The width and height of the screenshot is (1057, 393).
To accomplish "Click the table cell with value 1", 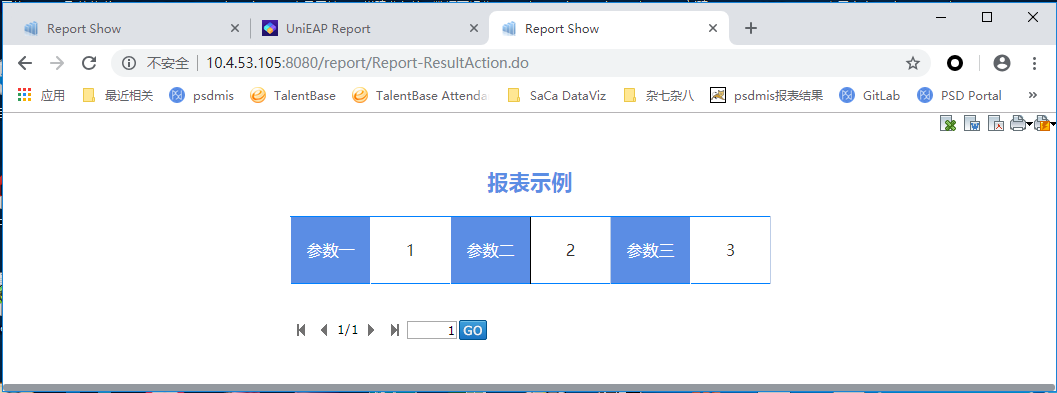I will click(x=411, y=250).
